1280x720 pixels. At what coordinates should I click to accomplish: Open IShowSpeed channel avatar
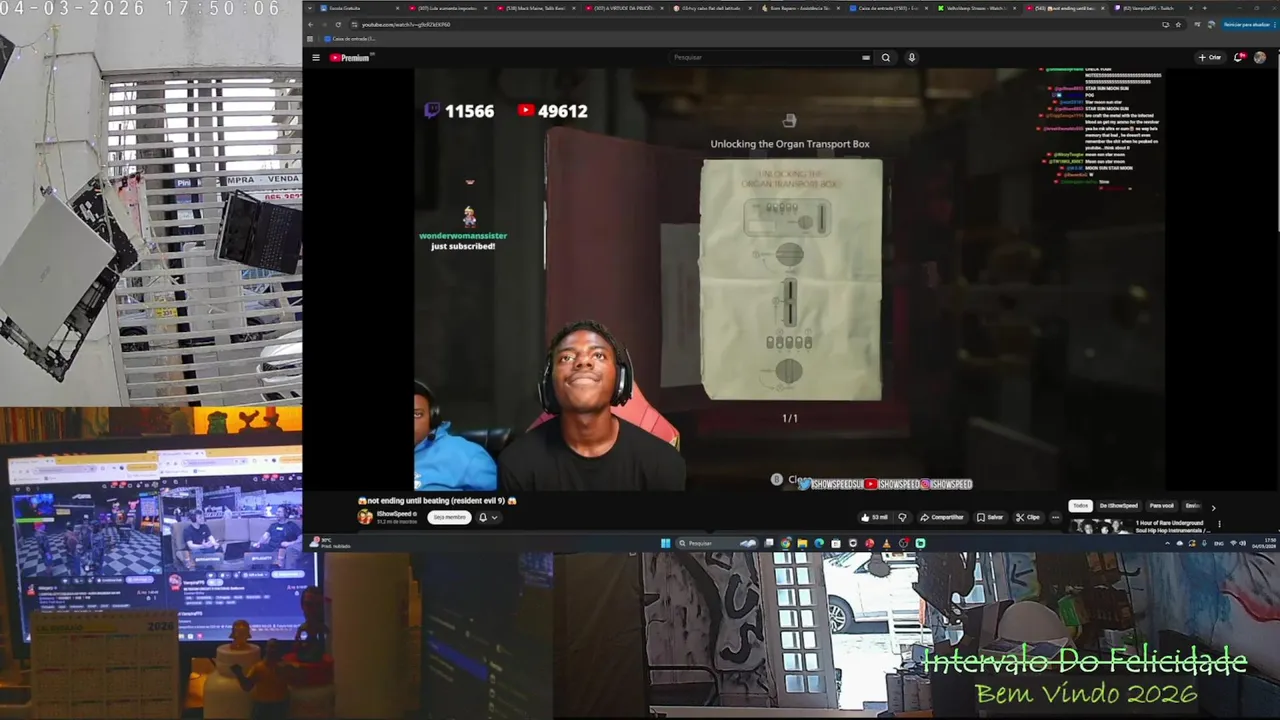365,517
